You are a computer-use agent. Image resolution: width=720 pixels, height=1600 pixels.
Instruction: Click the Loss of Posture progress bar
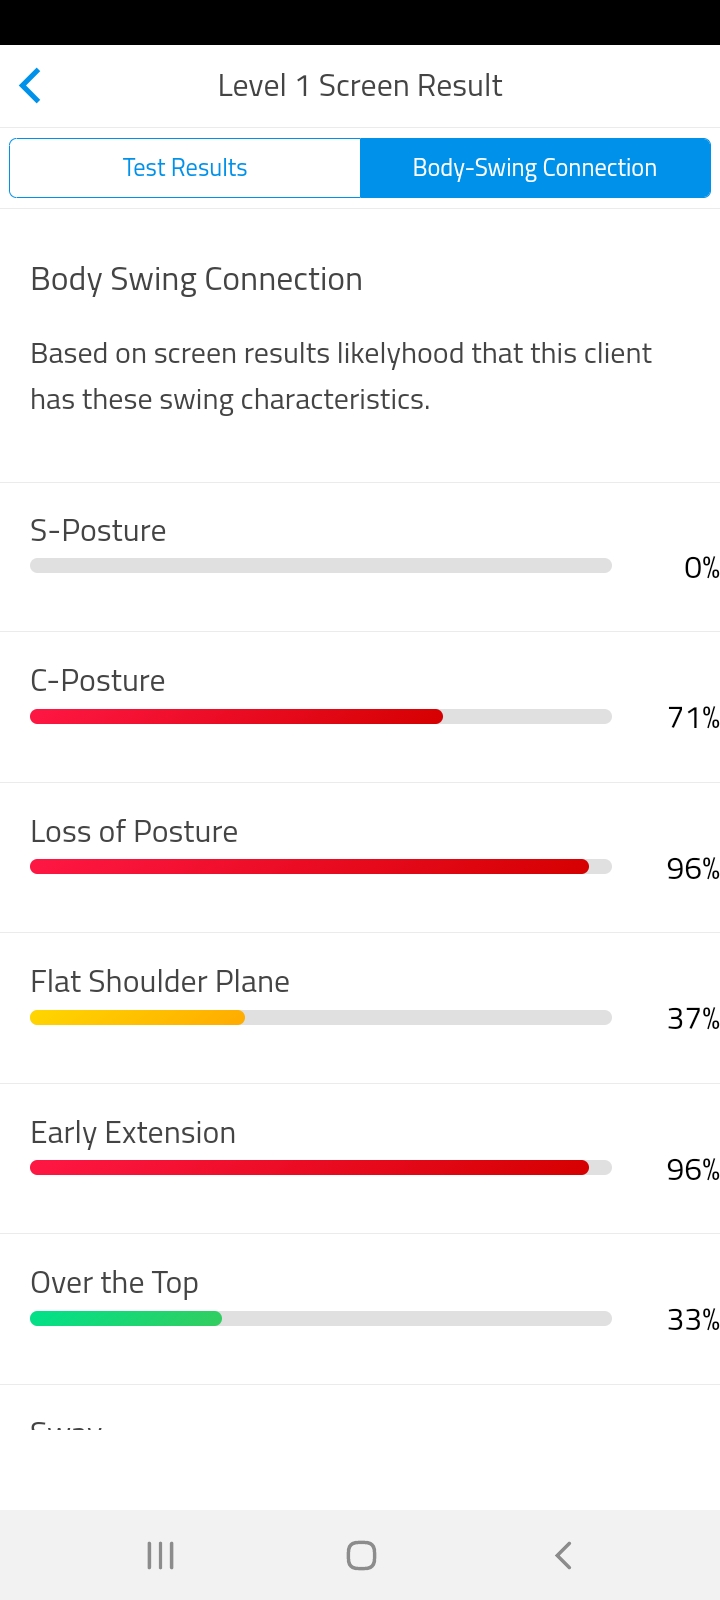[310, 867]
